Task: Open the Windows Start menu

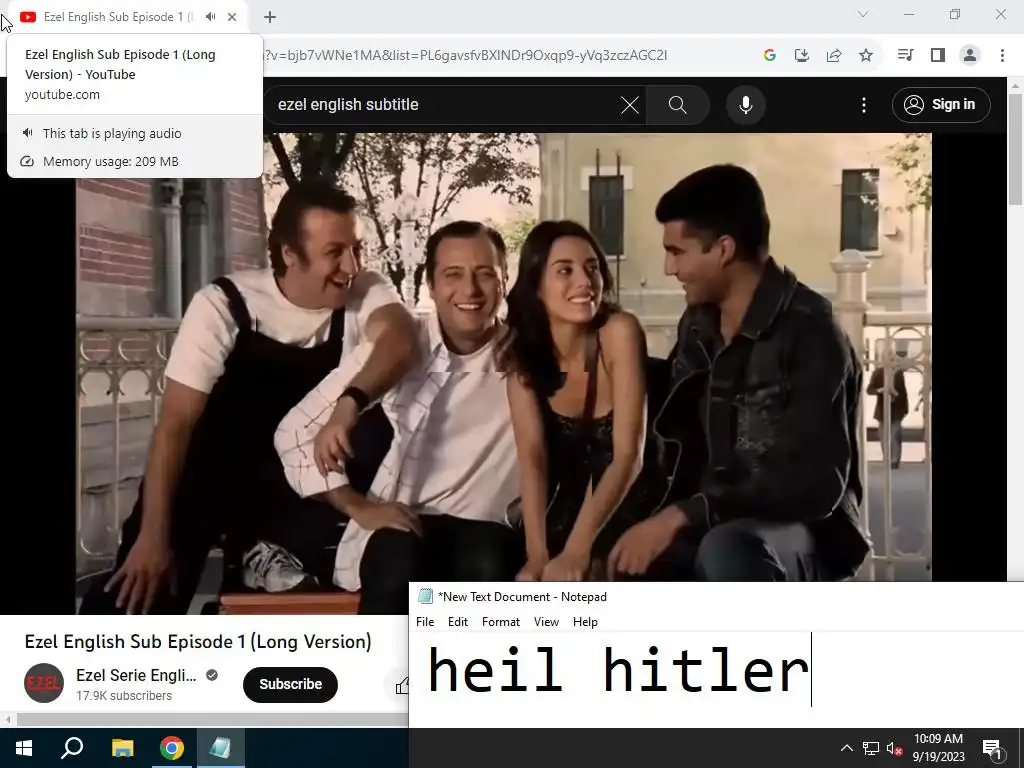Action: click(x=24, y=748)
